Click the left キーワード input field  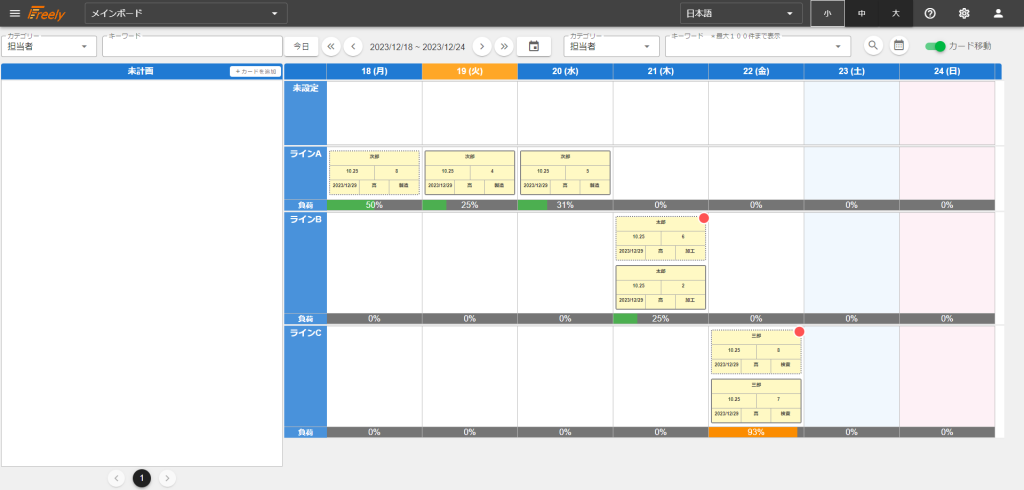pos(192,47)
